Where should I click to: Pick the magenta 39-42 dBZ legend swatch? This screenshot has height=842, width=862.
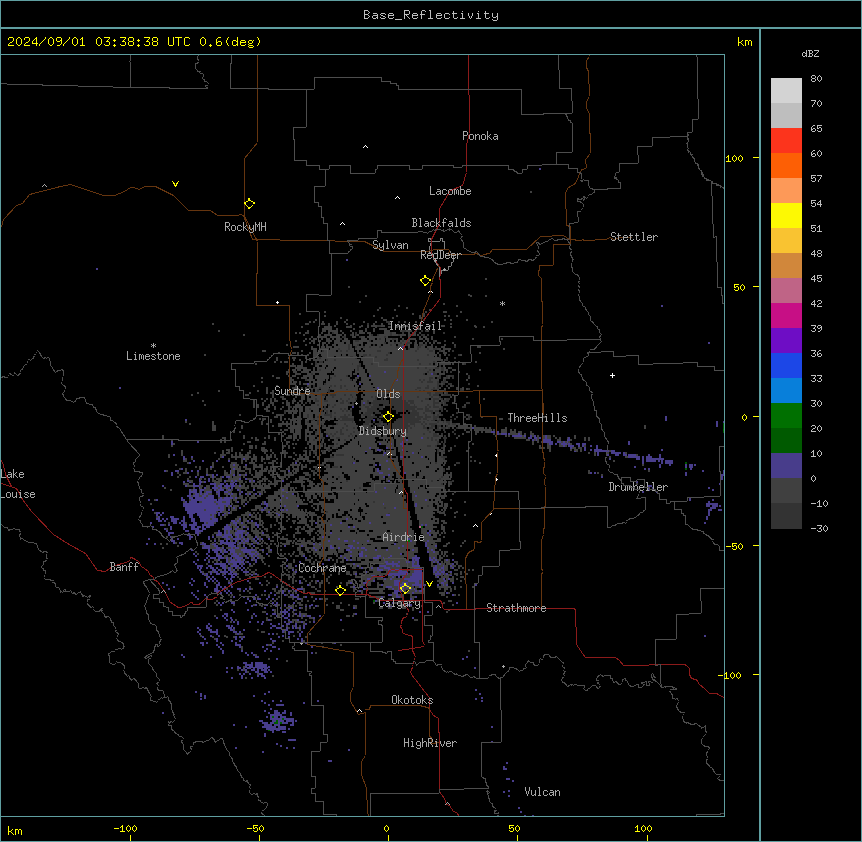click(786, 315)
